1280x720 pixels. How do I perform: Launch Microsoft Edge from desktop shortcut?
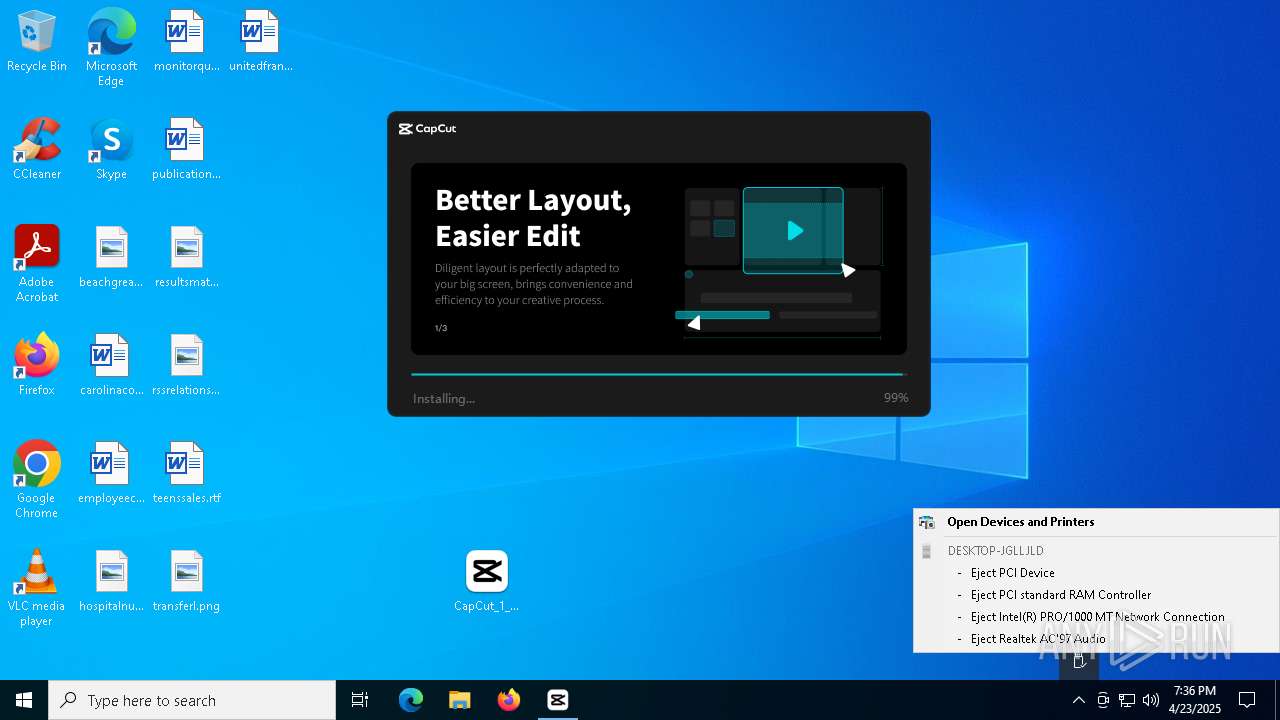pos(111,48)
